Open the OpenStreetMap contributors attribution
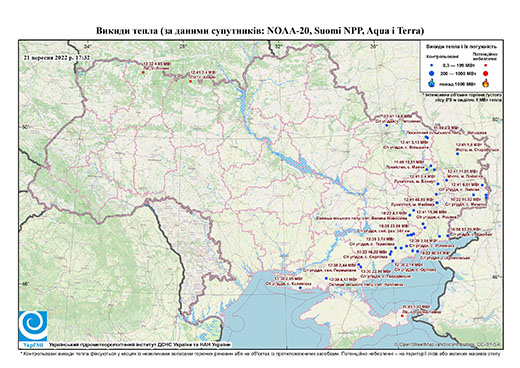 coord(448,344)
